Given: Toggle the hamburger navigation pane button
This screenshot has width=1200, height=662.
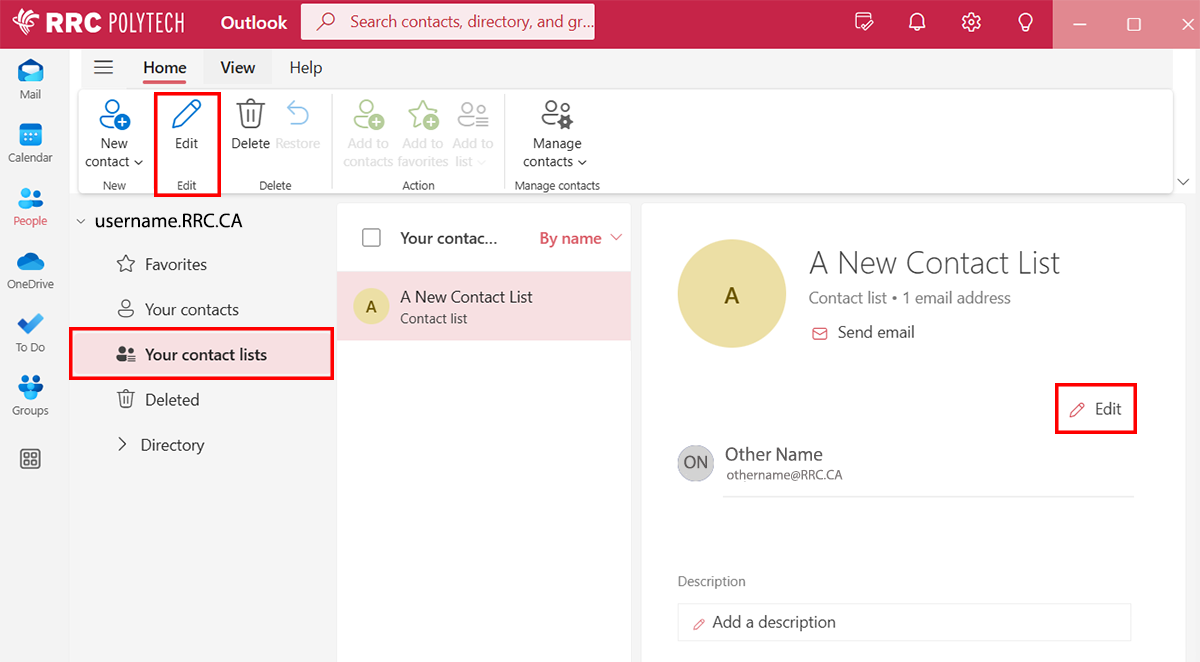Looking at the screenshot, I should pos(103,67).
